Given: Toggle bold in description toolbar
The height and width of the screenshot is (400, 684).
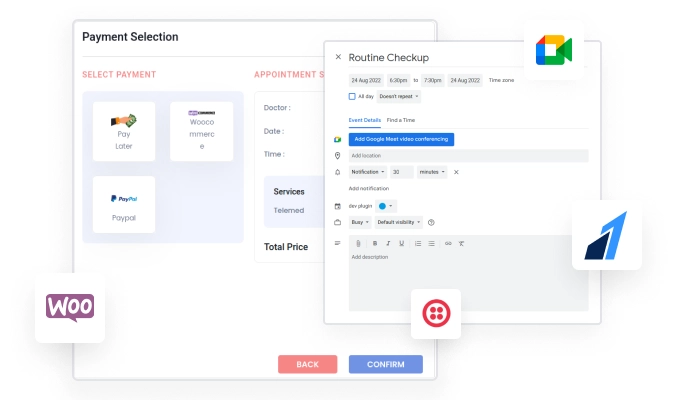Looking at the screenshot, I should pos(375,243).
